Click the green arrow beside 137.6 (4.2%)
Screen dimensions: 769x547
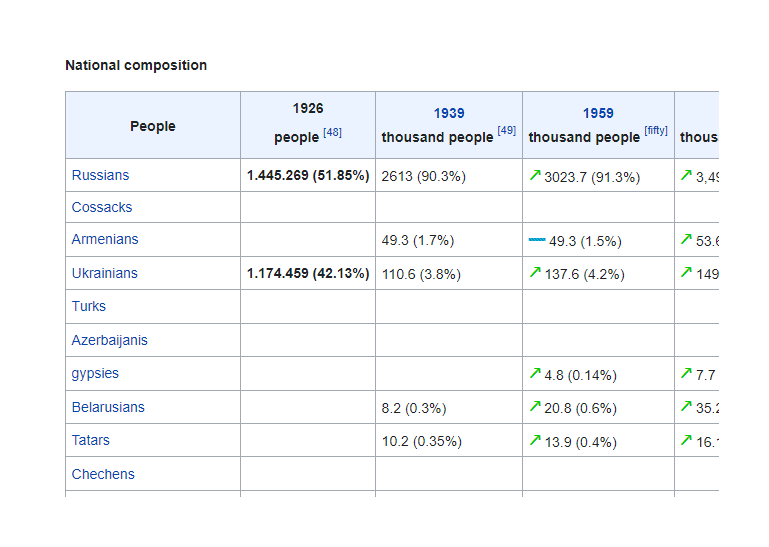pos(535,273)
